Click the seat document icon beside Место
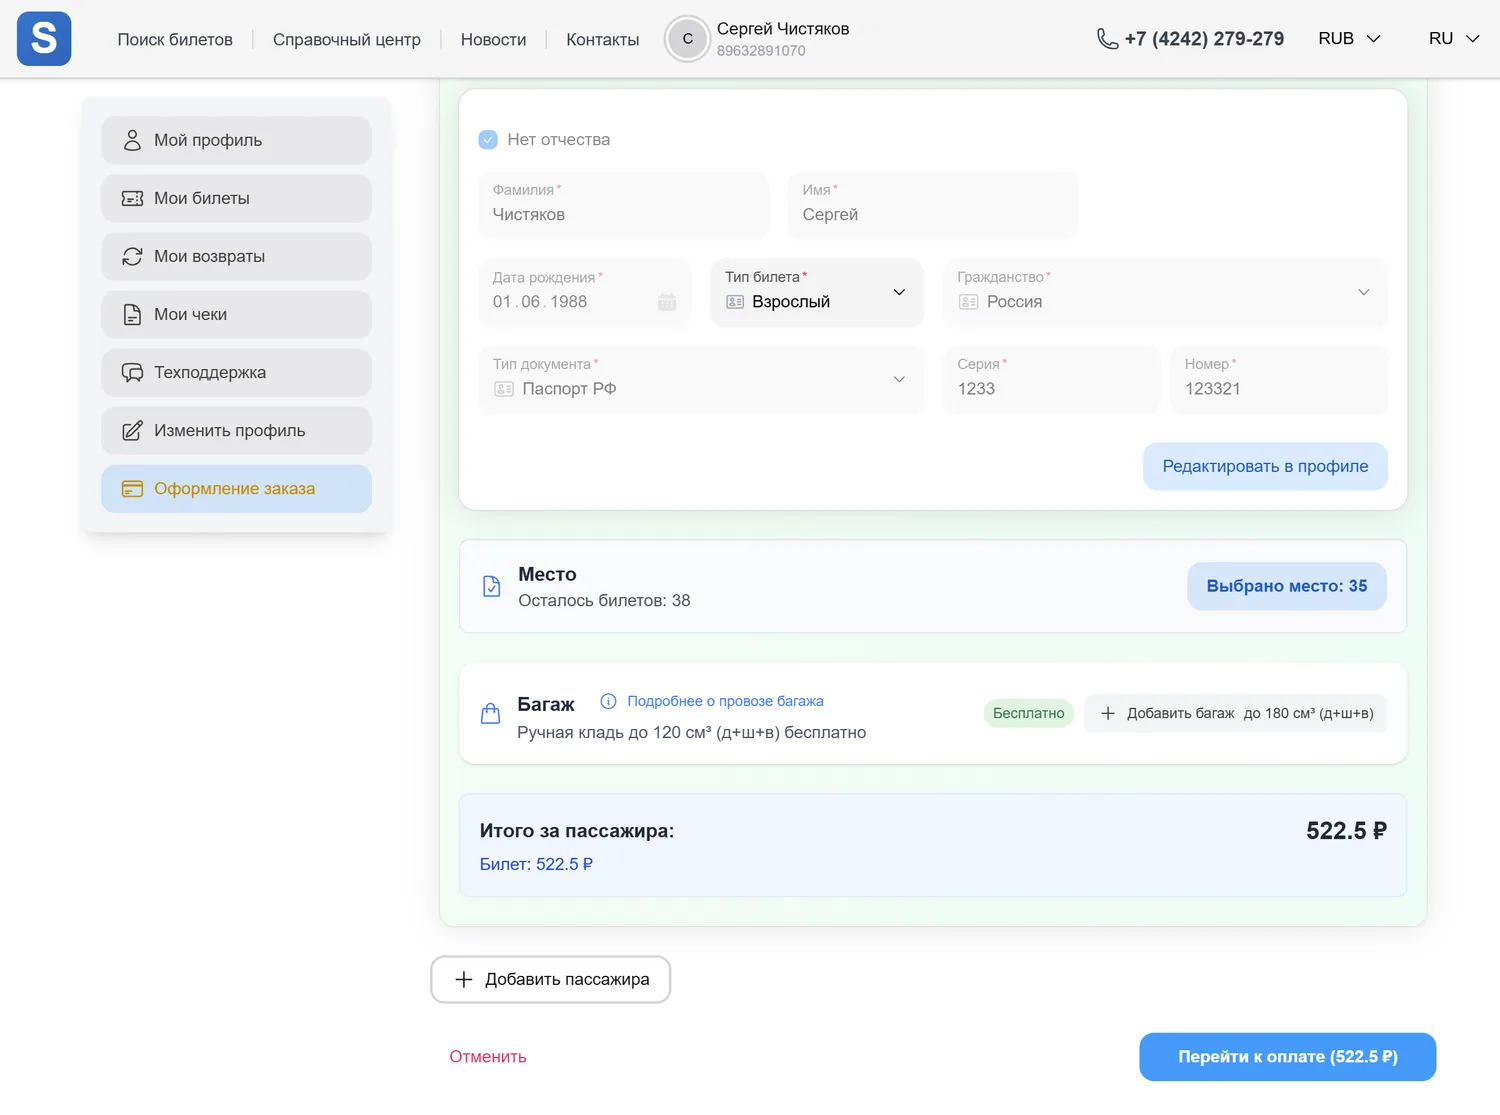1500x1115 pixels. coord(491,586)
